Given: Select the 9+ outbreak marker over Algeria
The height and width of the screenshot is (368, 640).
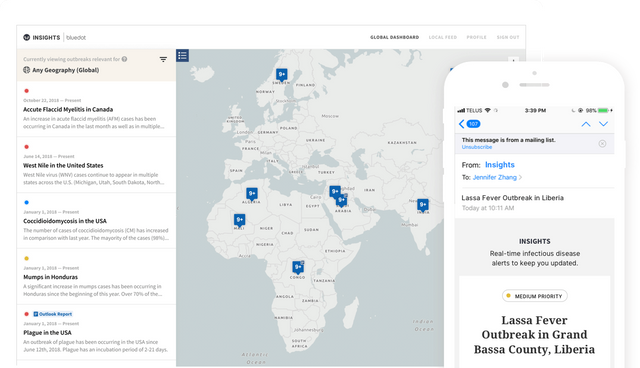Looking at the screenshot, I should 252,194.
